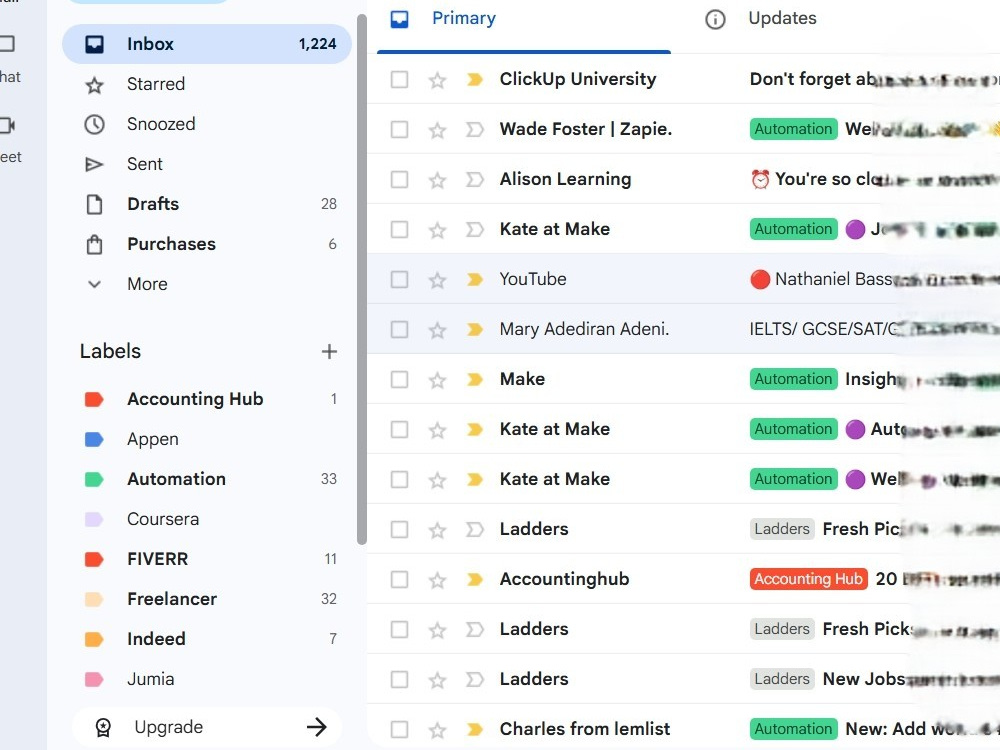The height and width of the screenshot is (750, 1000).
Task: Toggle importance marker on Make email
Action: point(474,379)
